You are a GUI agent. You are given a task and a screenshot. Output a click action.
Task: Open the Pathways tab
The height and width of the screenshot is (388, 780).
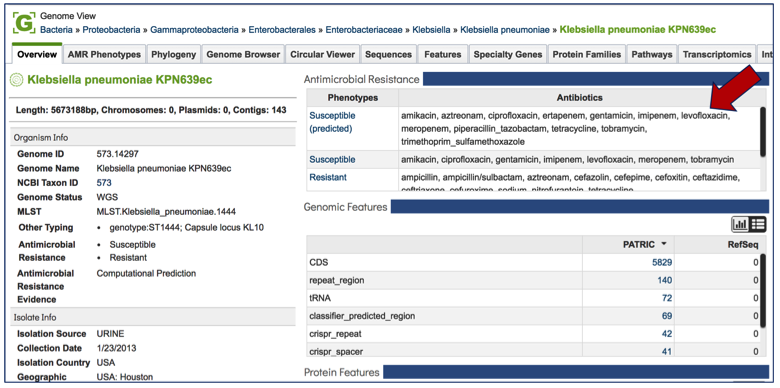(652, 54)
